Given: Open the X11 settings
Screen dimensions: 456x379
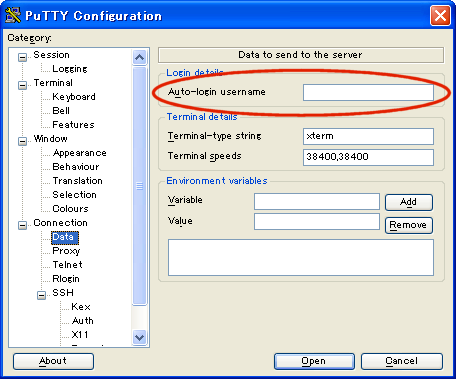Looking at the screenshot, I should click(x=80, y=335).
